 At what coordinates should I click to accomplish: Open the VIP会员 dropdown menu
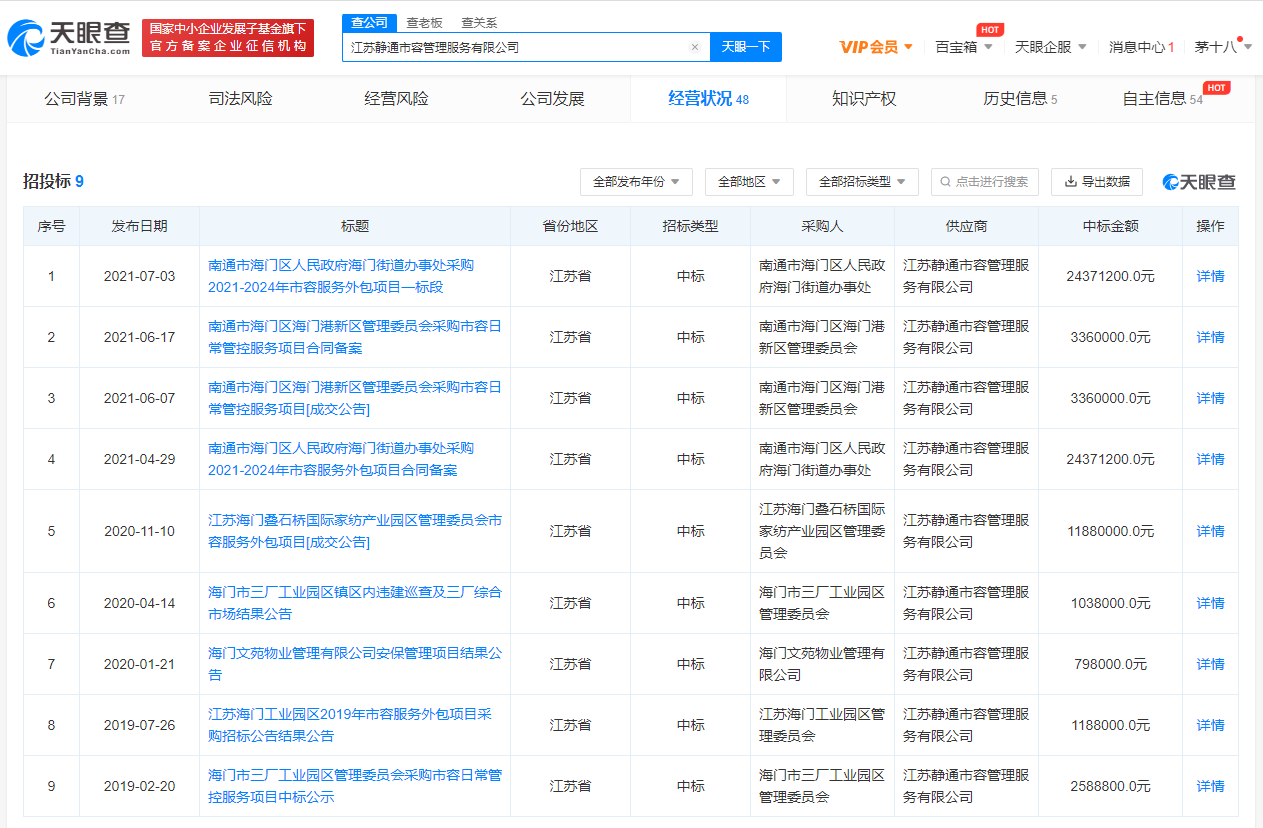[875, 47]
